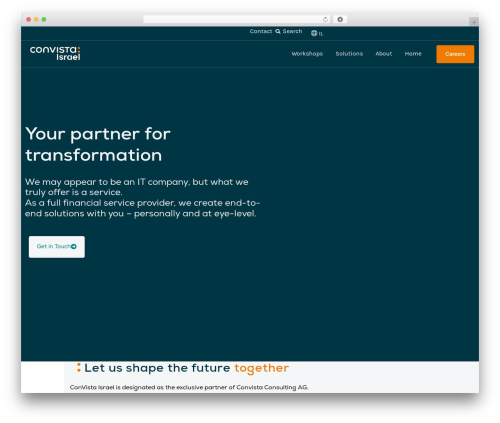
Task: Expand the Workshops navigation menu
Action: pyautogui.click(x=307, y=54)
